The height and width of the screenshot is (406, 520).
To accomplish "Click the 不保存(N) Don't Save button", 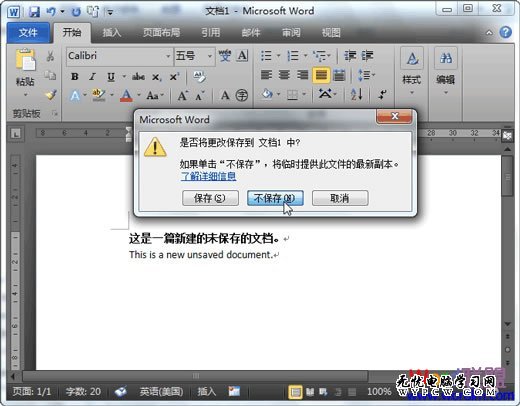I will pos(275,198).
